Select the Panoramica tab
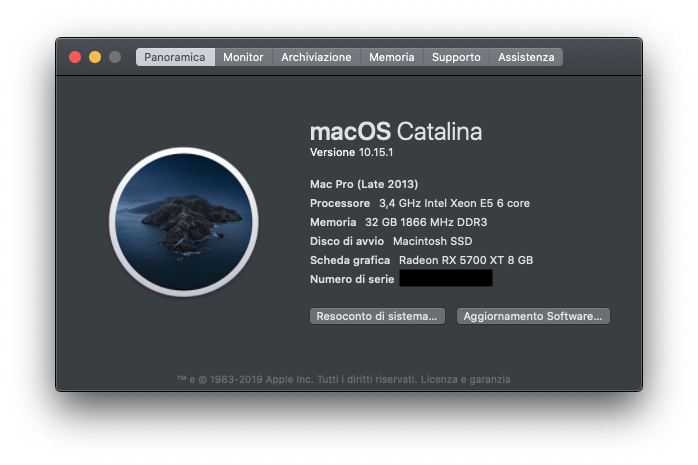Screen dimensions: 698x465 pyautogui.click(x=175, y=57)
